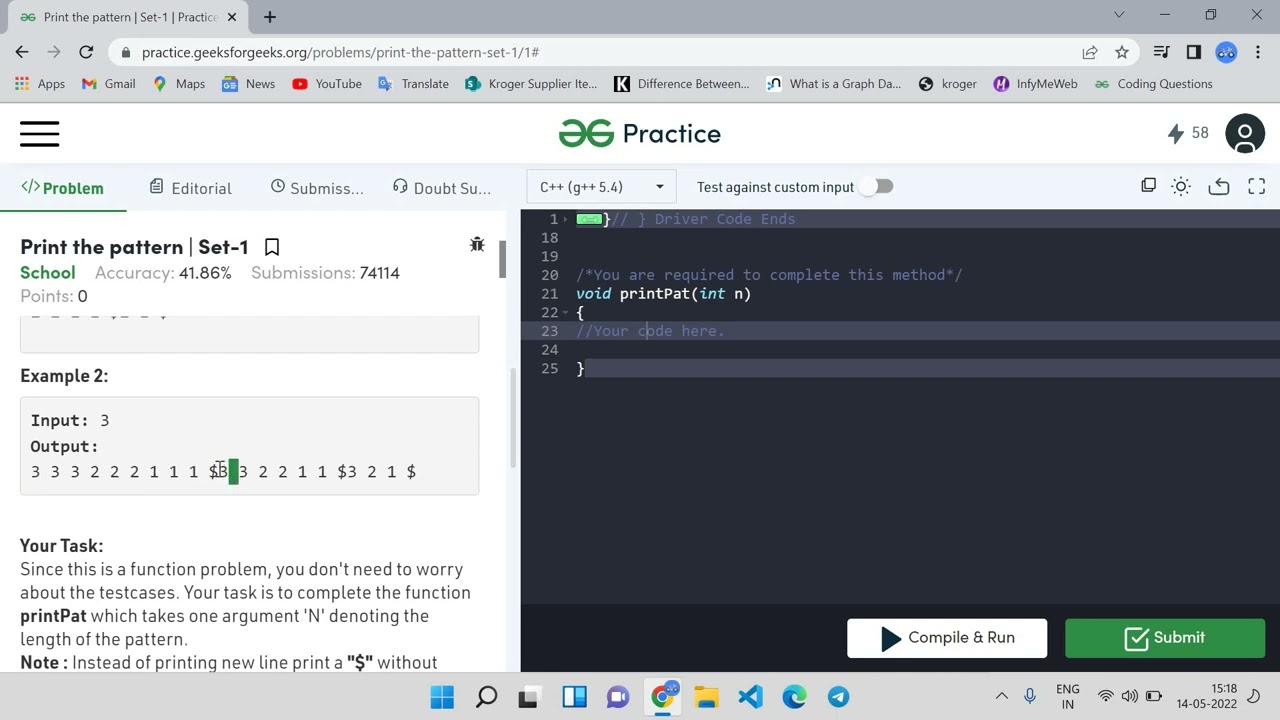
Task: Open the Doubt Support tab
Action: (x=441, y=188)
